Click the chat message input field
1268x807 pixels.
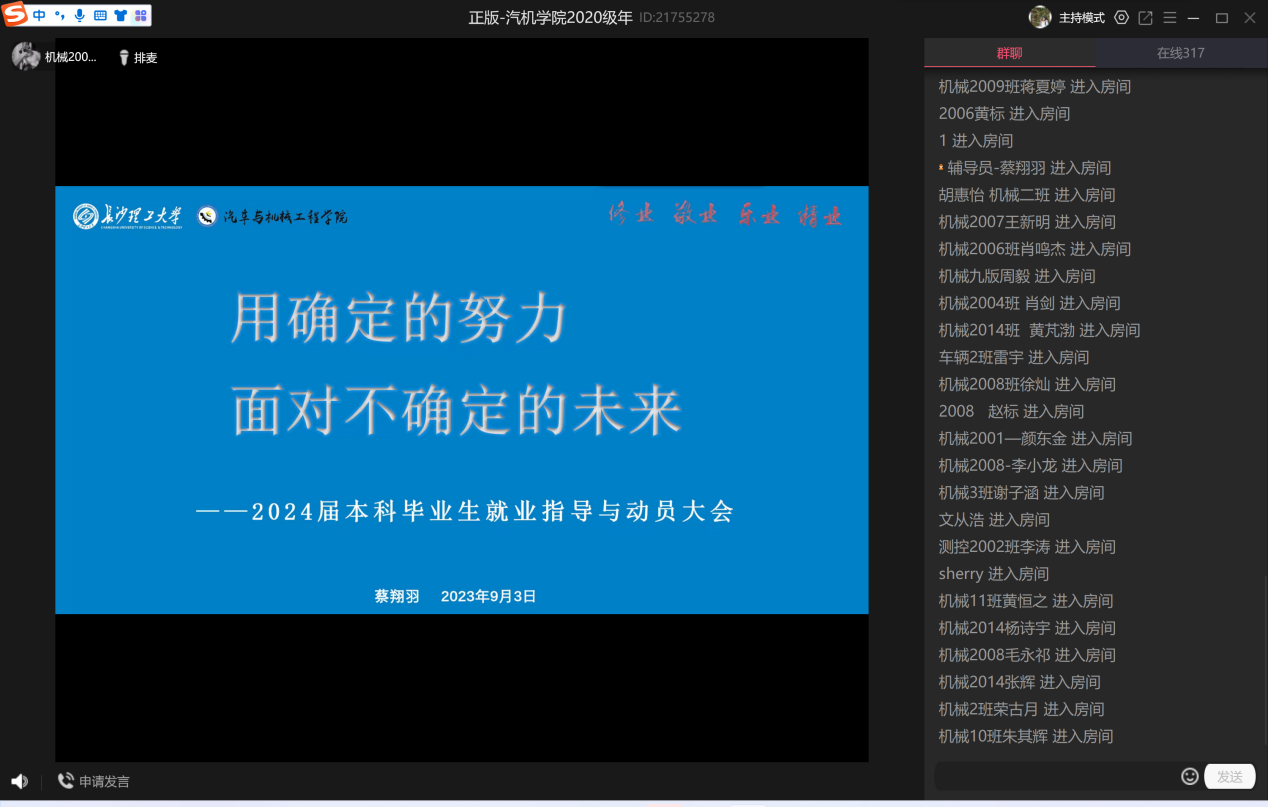click(1055, 776)
